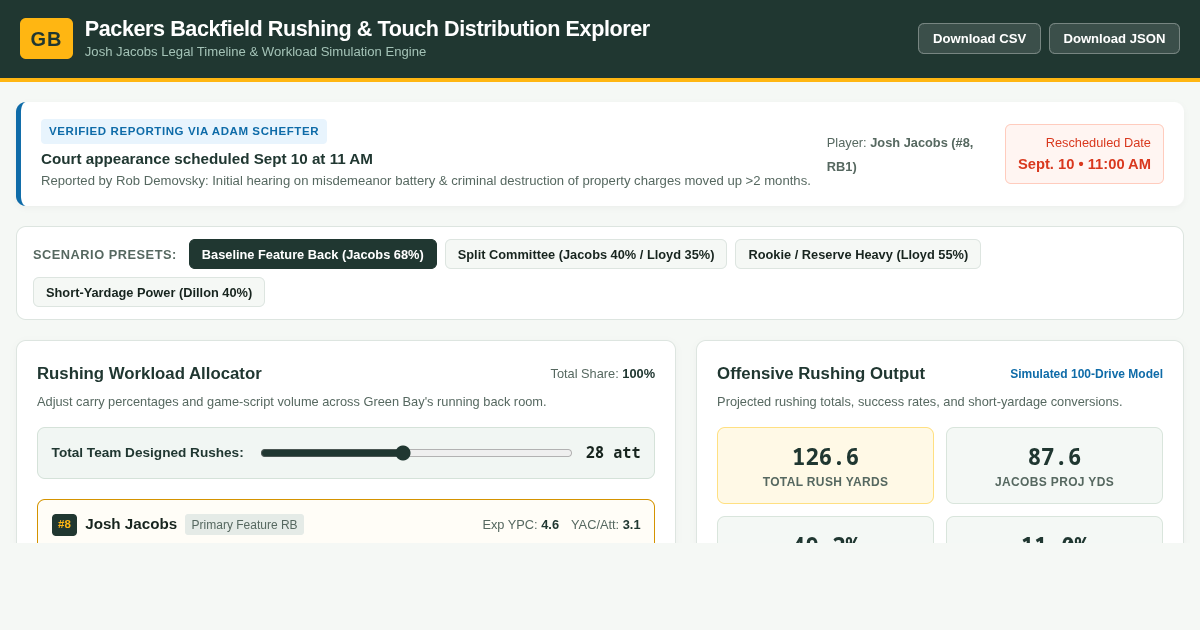Viewport: 1200px width, 630px height.
Task: Switch to Short-Yardage Power (Dillon 40%) preset
Action: [149, 292]
